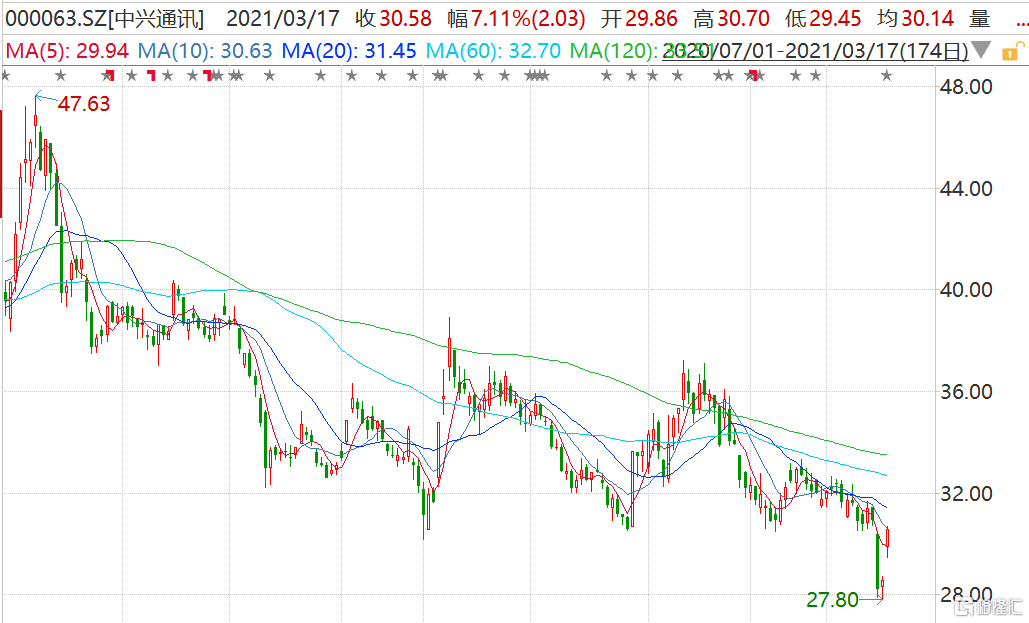Click the leftmost red corner flag marker

click(x=109, y=75)
